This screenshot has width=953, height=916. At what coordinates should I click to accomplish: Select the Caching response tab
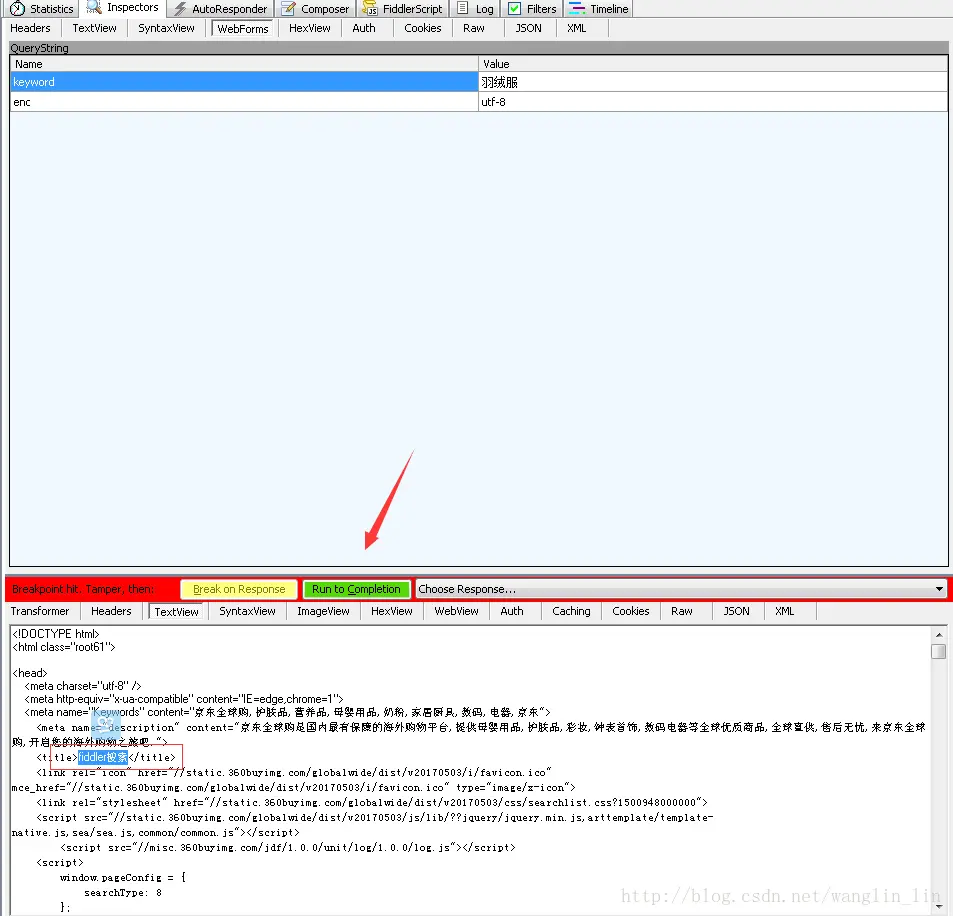[571, 611]
